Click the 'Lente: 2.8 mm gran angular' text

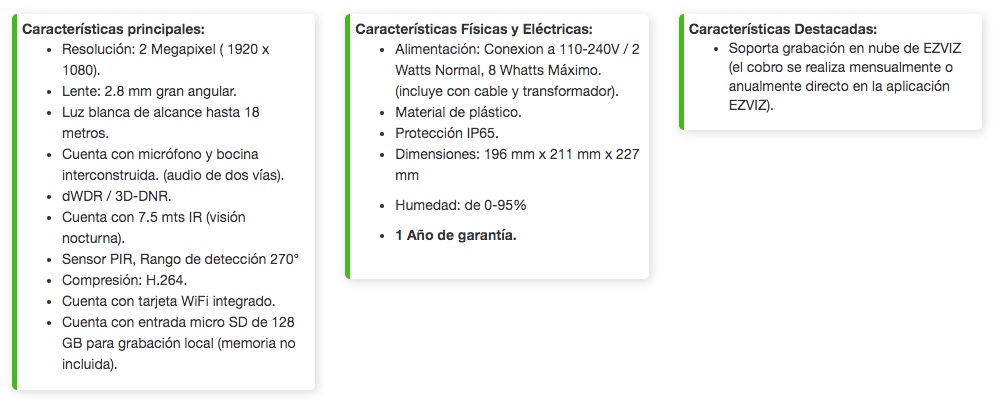click(x=149, y=91)
